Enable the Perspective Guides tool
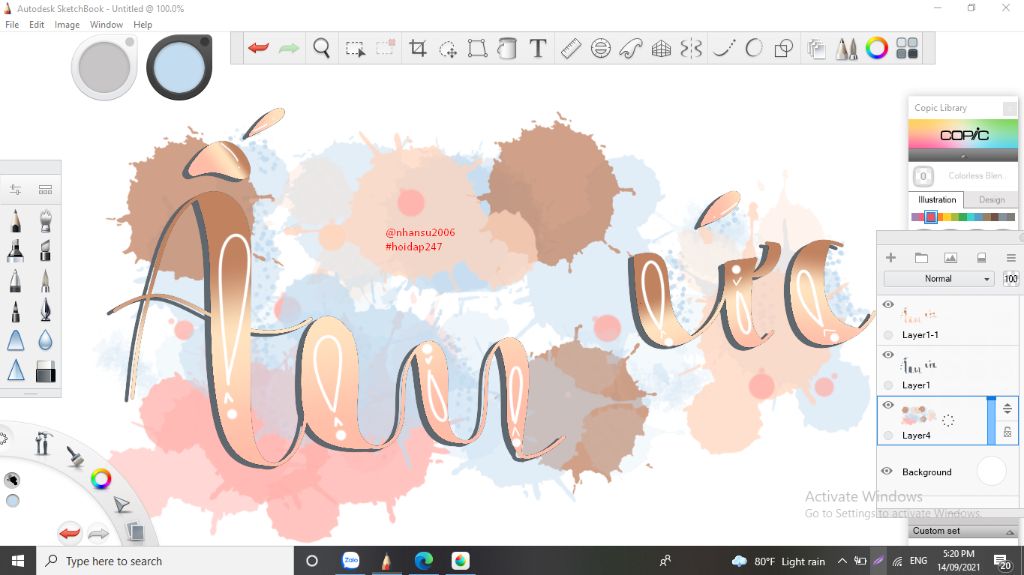 click(x=661, y=49)
